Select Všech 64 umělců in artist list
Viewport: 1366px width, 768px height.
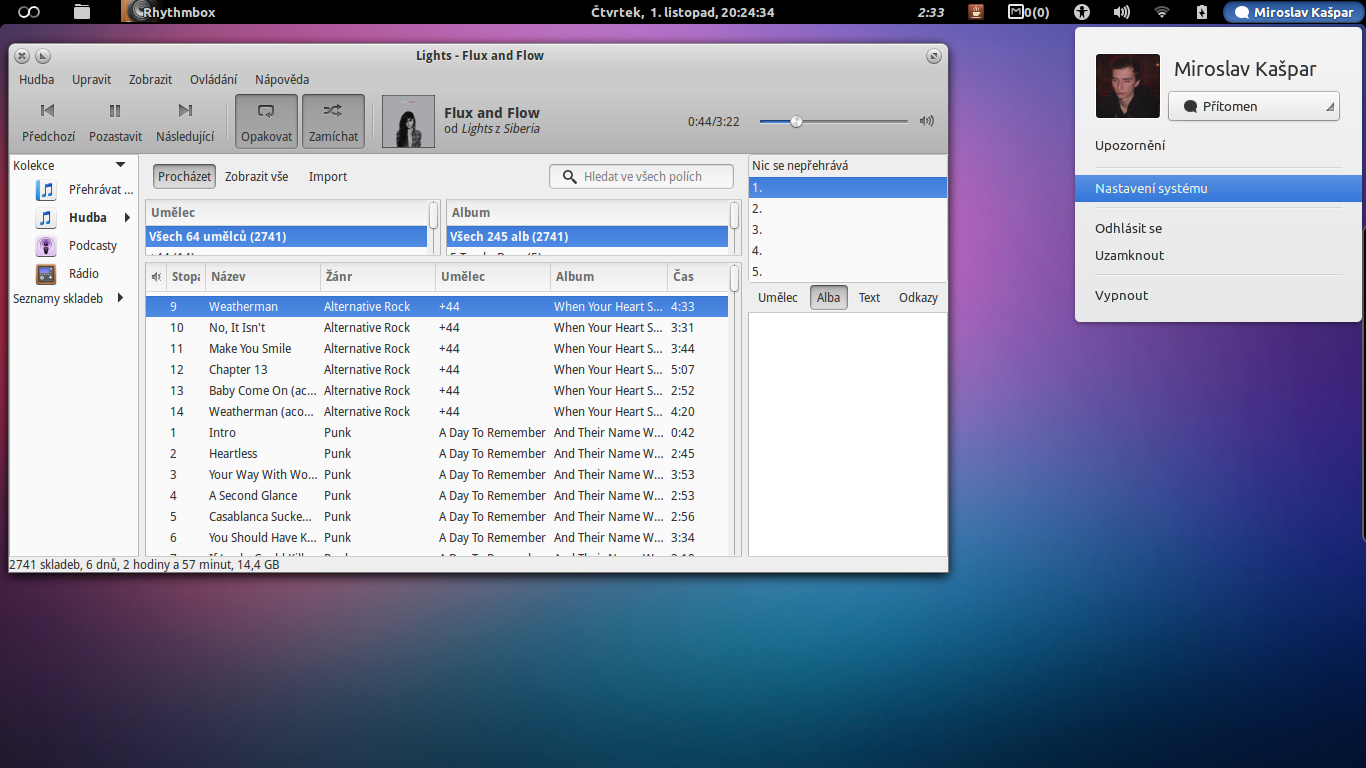(287, 237)
